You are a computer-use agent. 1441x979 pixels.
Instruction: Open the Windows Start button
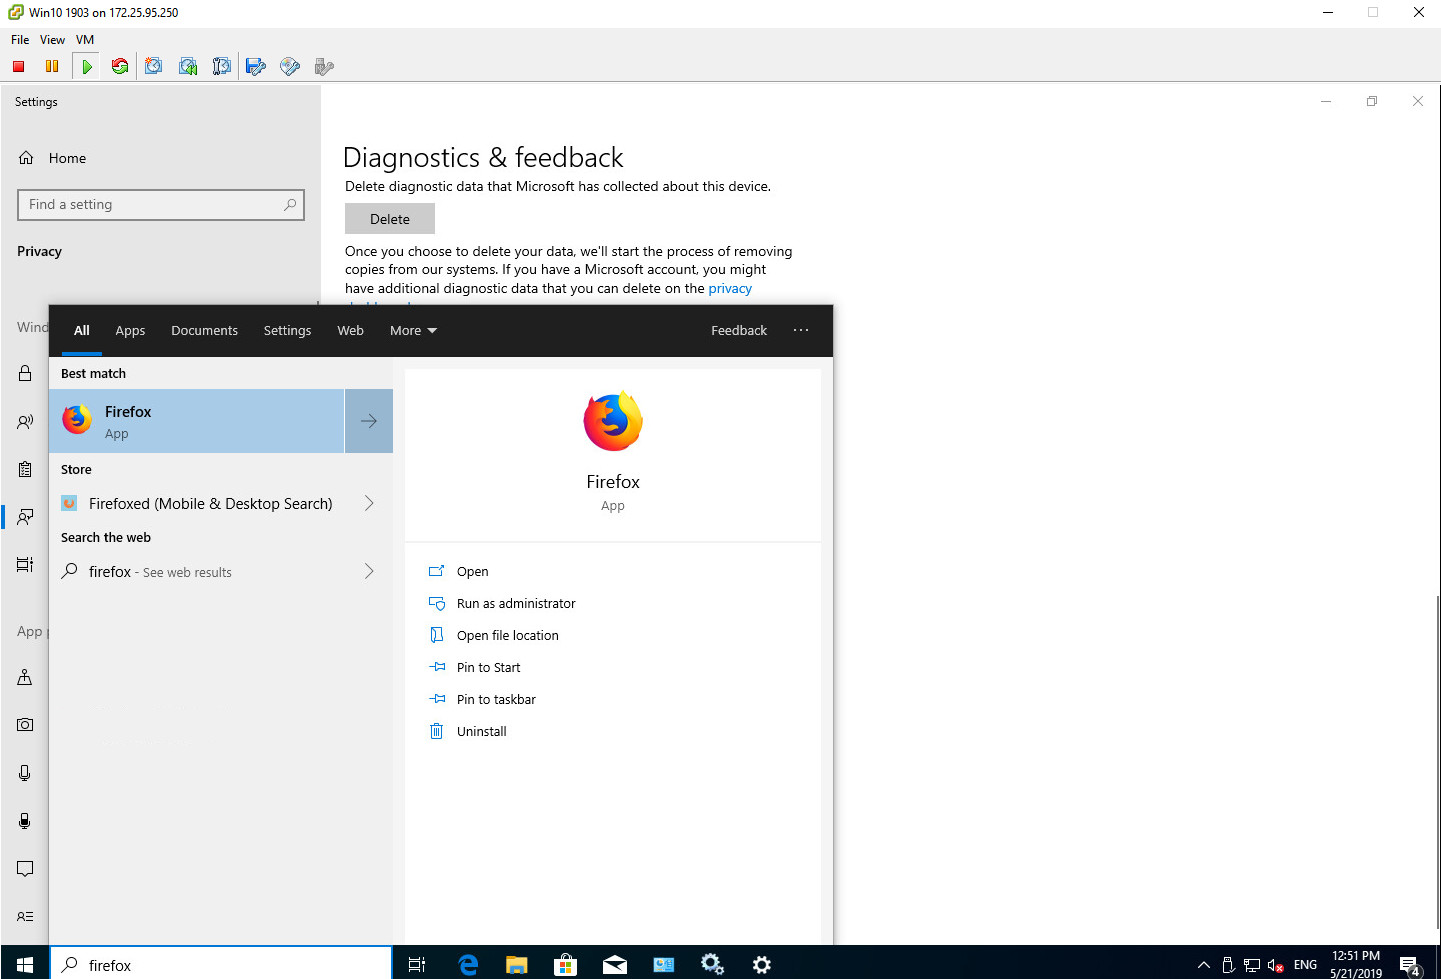pos(25,964)
